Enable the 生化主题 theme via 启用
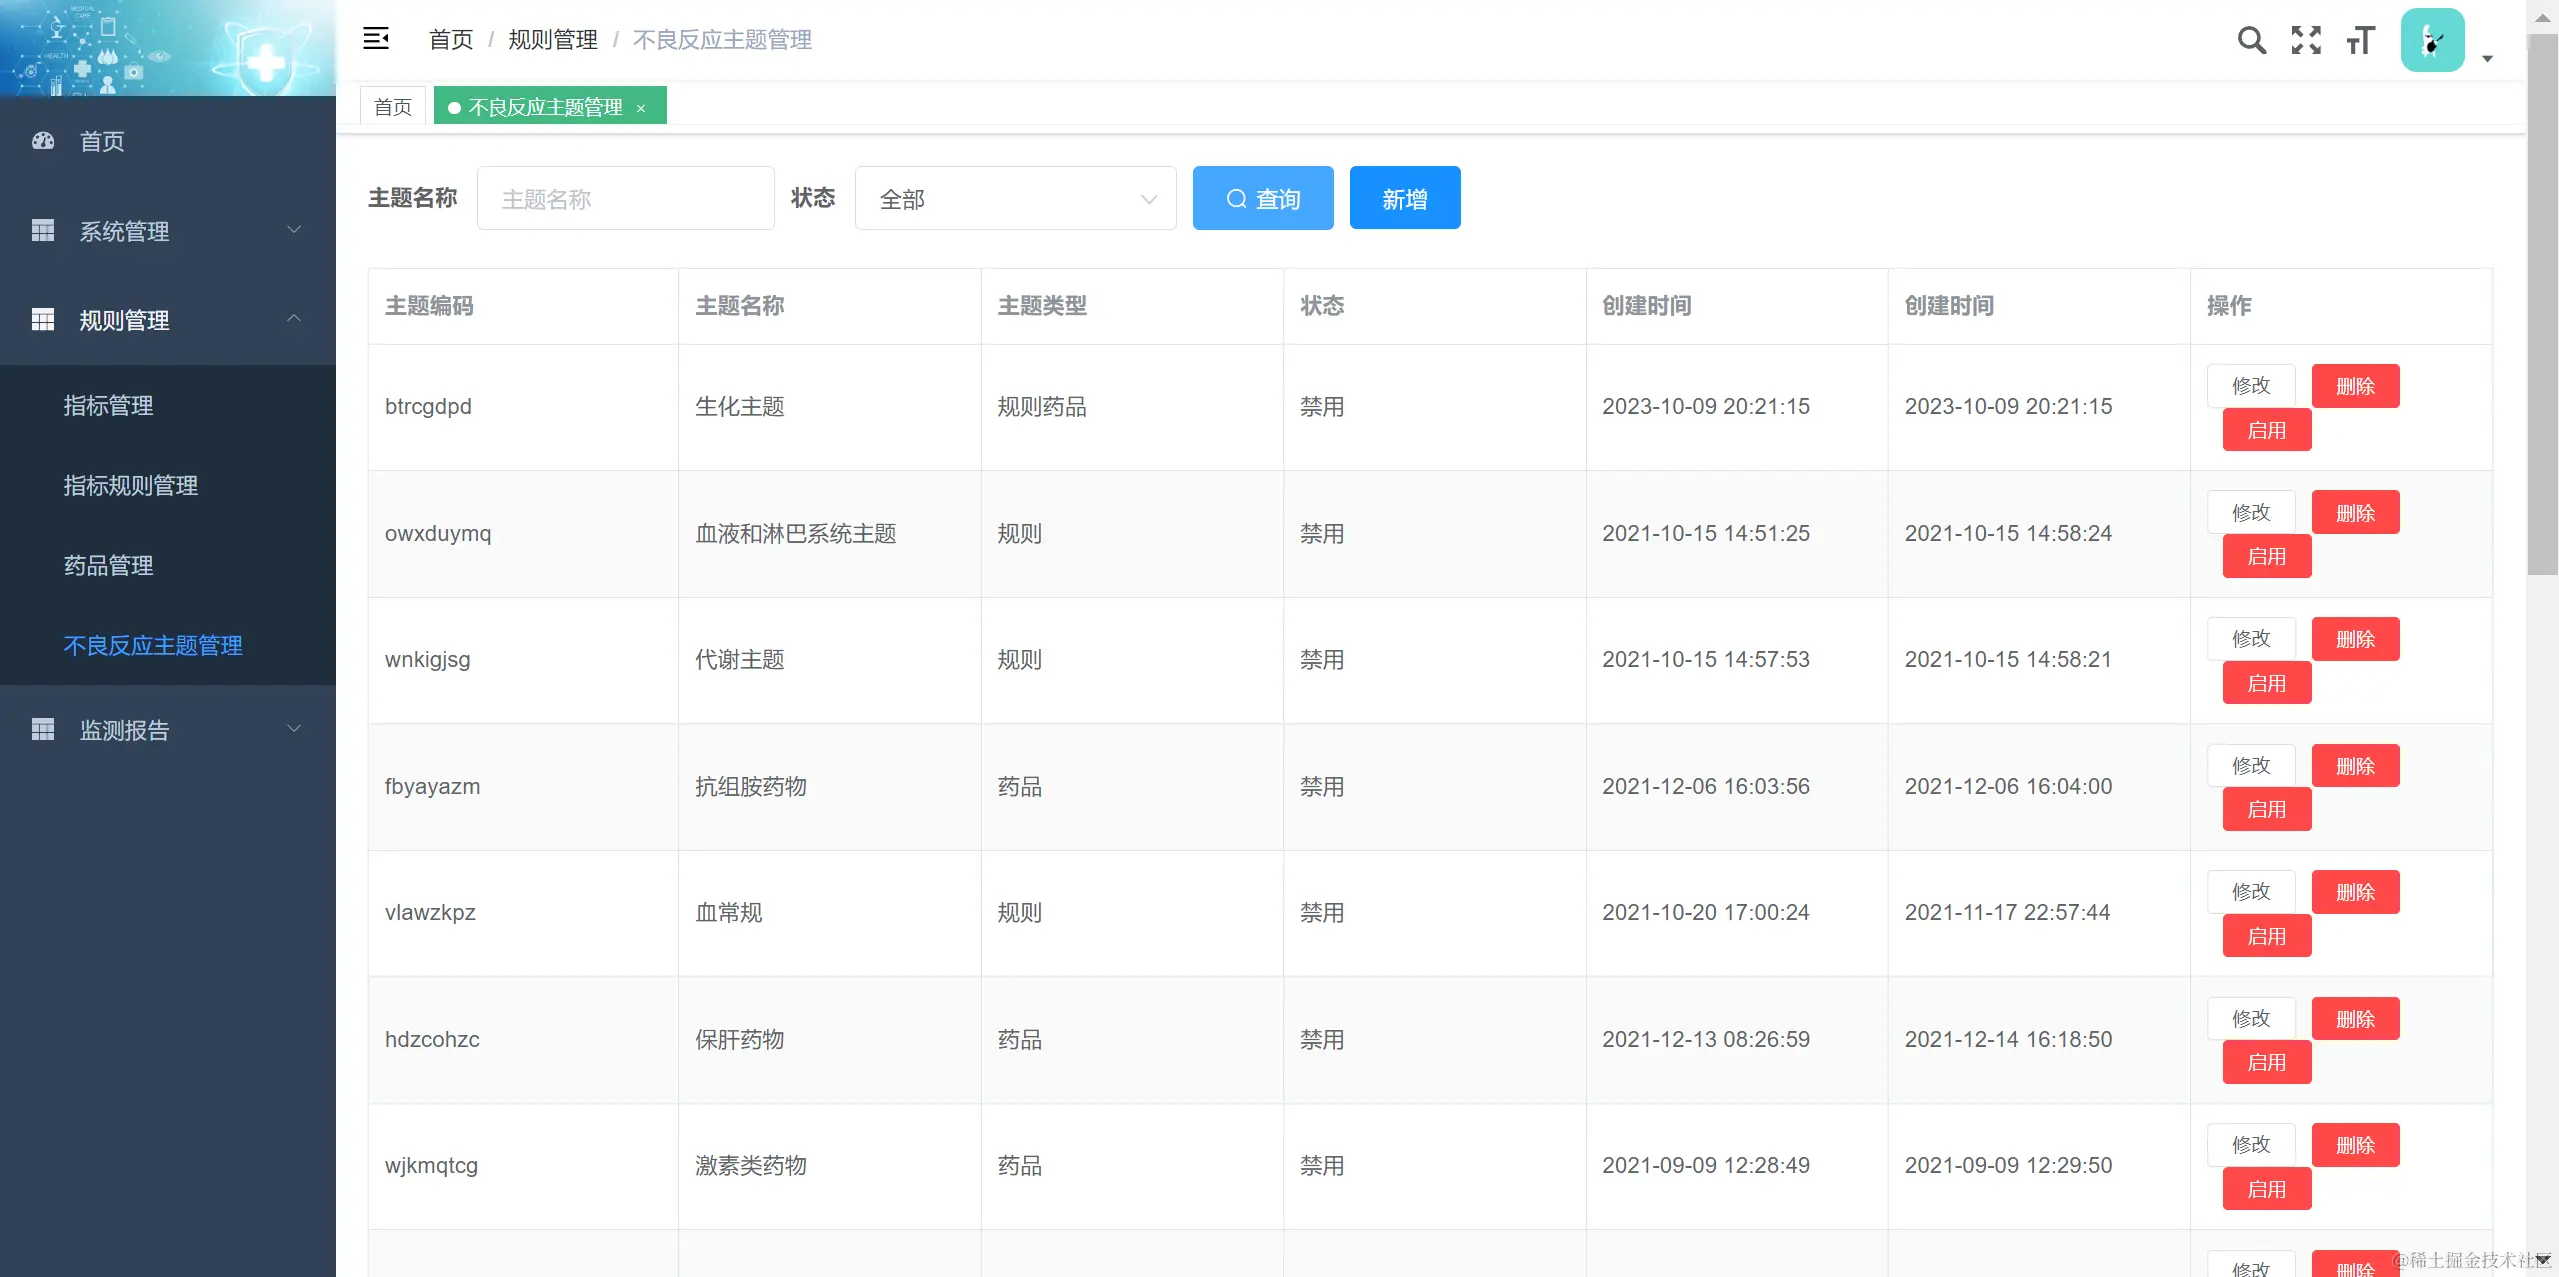 pos(2266,429)
